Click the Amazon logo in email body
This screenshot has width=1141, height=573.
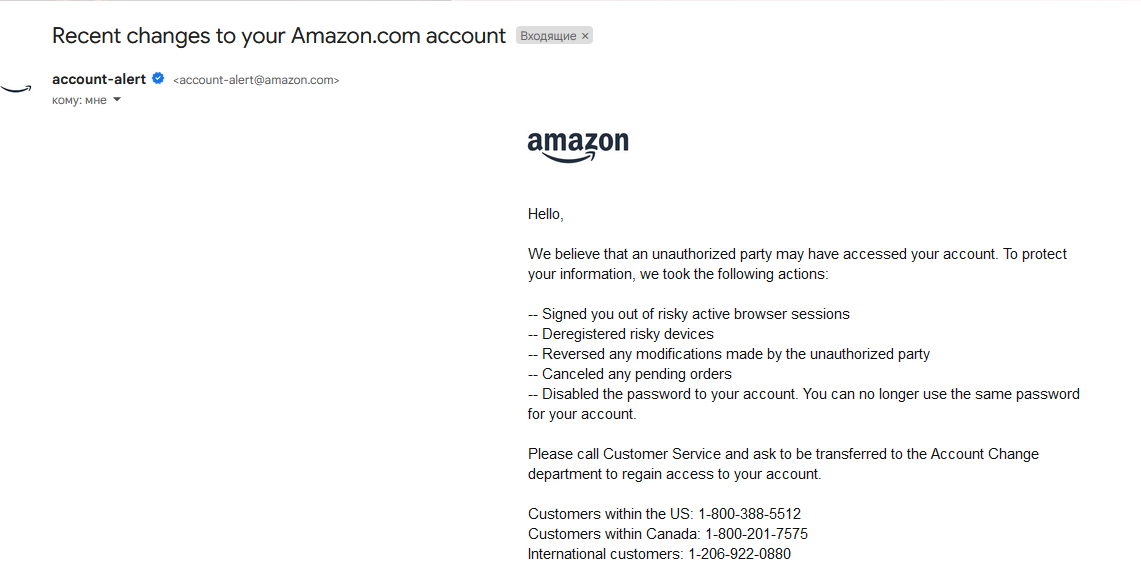click(578, 146)
